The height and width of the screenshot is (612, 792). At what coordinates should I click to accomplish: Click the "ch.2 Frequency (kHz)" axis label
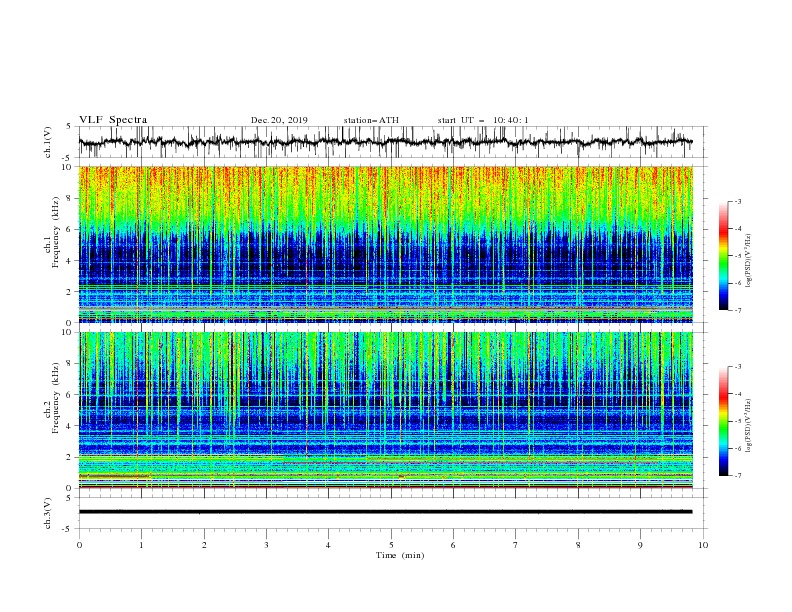(53, 410)
